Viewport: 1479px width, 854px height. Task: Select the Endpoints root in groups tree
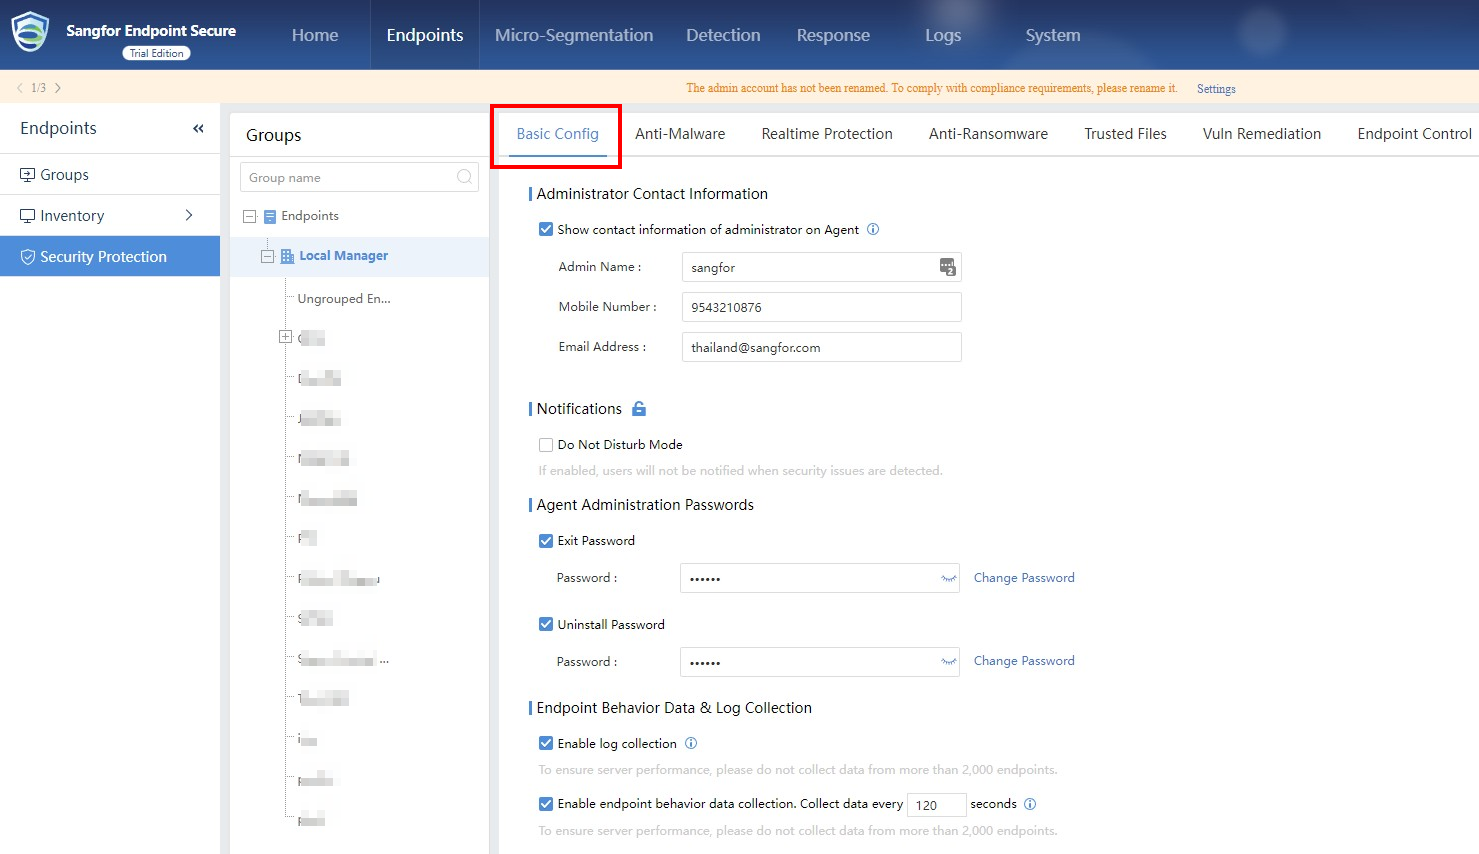click(310, 216)
